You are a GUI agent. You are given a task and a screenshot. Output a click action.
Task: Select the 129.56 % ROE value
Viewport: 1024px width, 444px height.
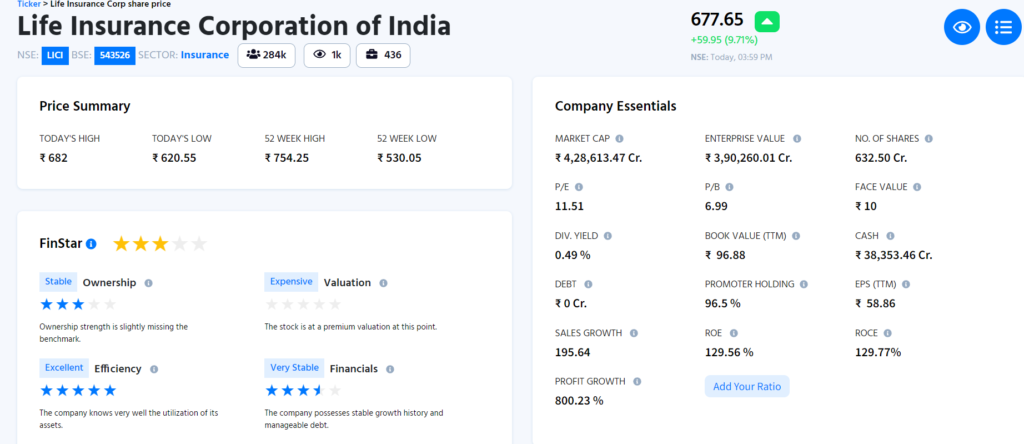click(x=729, y=352)
